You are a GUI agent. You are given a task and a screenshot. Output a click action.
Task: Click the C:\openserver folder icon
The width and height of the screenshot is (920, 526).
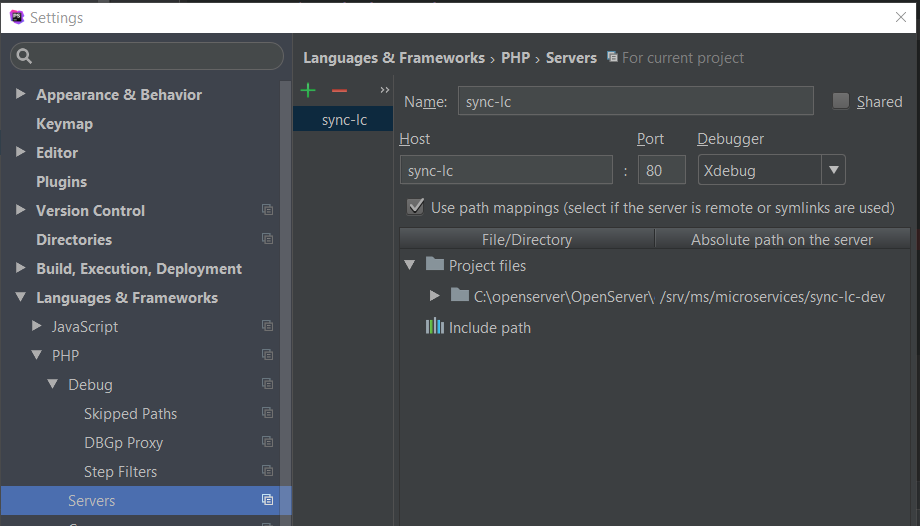point(460,295)
